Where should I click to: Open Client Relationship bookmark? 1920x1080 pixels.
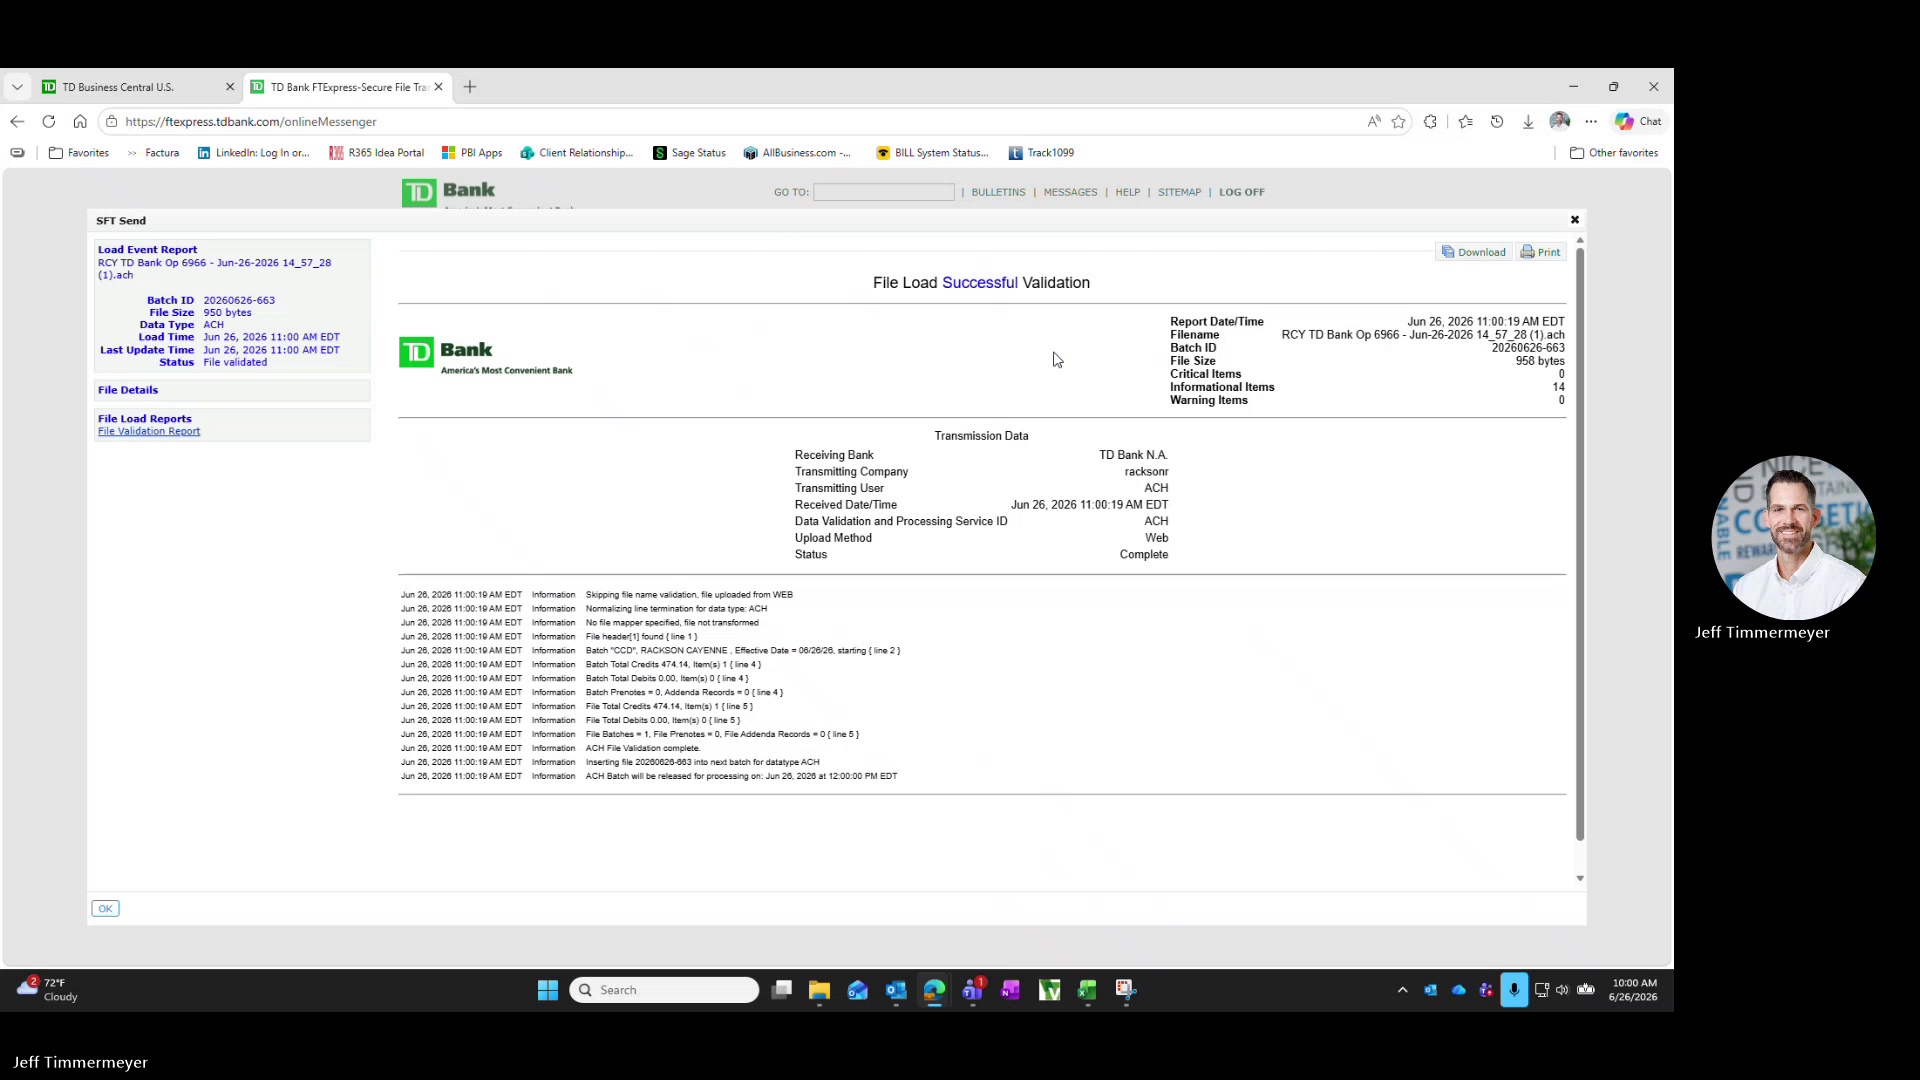(x=577, y=153)
